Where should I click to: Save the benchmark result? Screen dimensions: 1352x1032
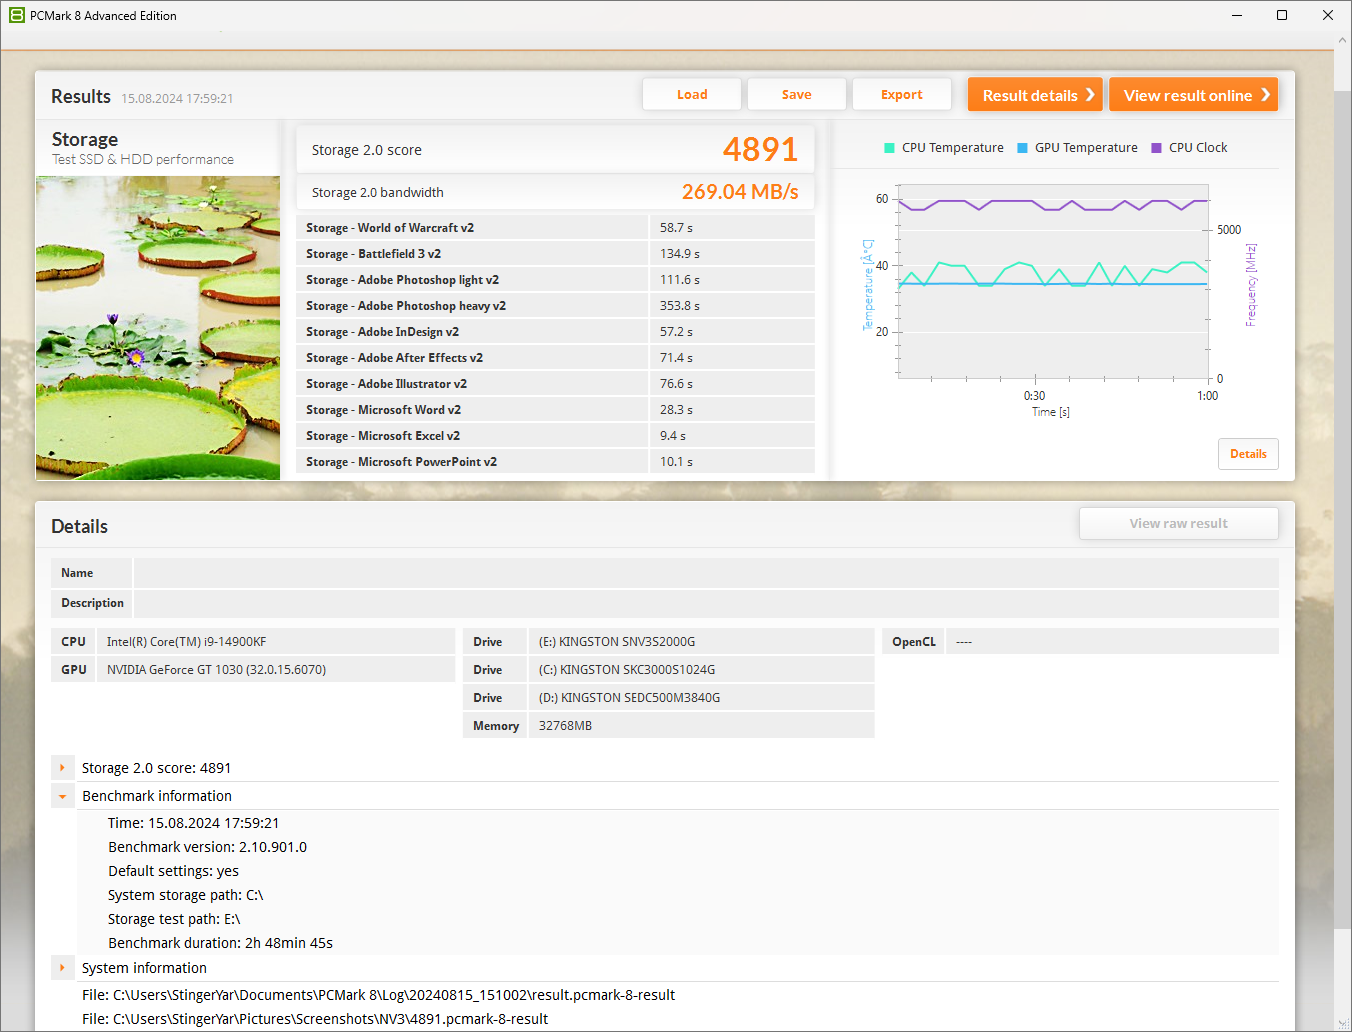(797, 95)
